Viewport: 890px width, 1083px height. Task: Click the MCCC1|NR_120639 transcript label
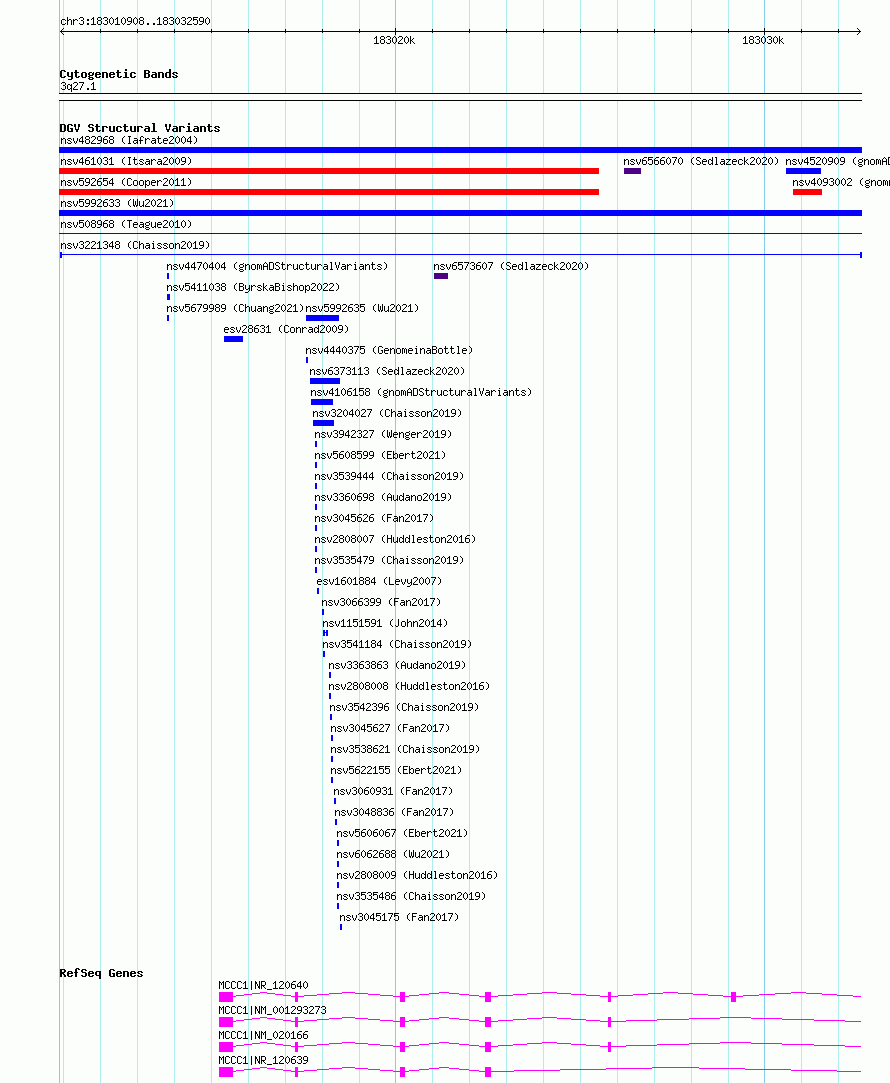263,1060
